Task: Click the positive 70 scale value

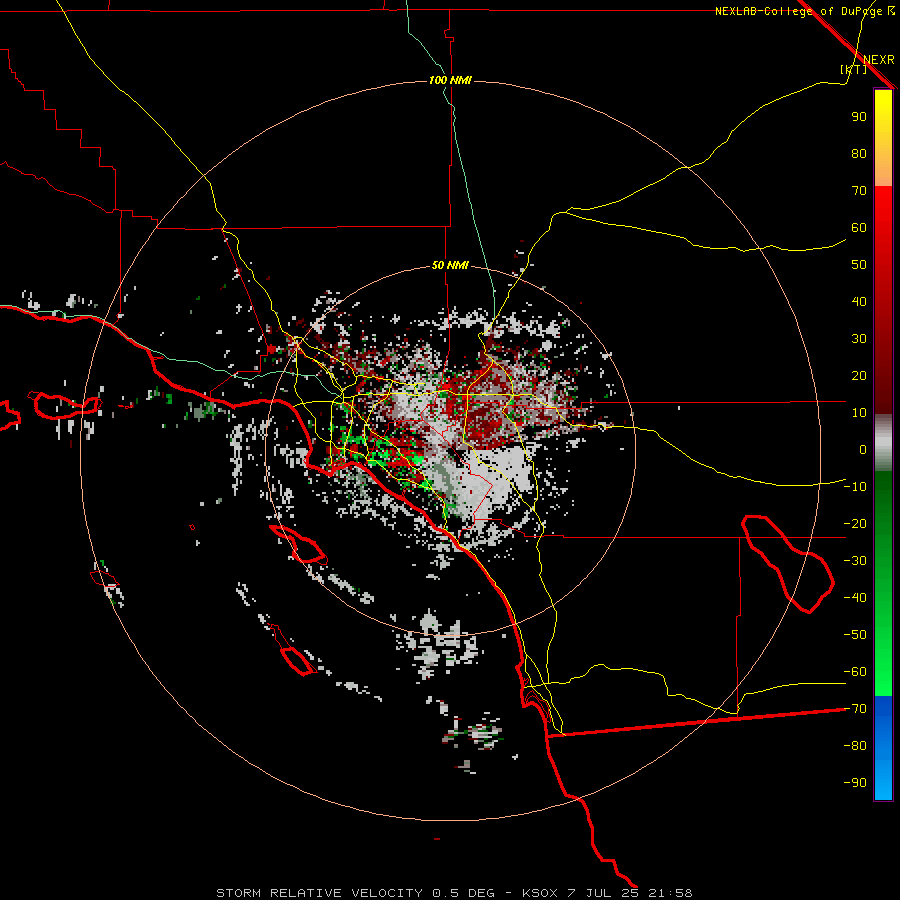Action: [x=859, y=191]
